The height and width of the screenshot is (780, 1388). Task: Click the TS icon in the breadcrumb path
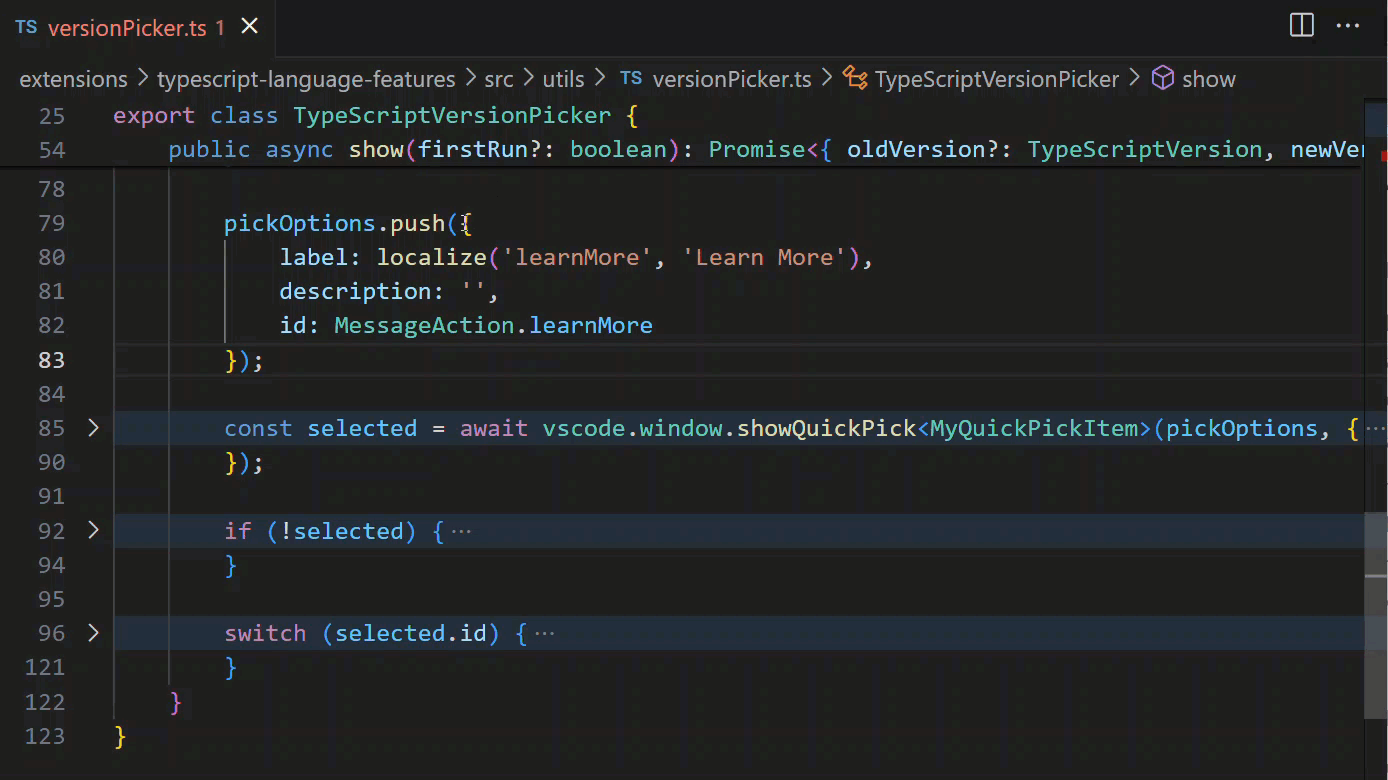click(x=630, y=79)
